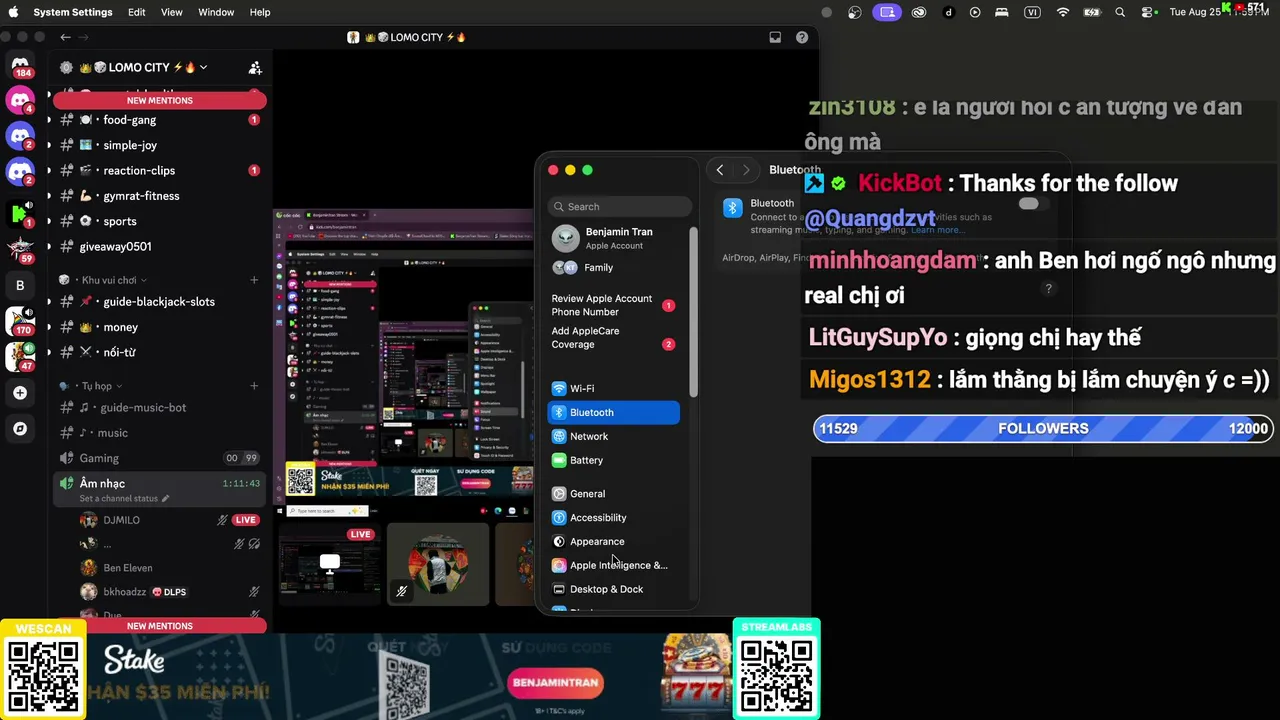Open Discord help question mark icon
The width and height of the screenshot is (1280, 720).
pyautogui.click(x=802, y=37)
